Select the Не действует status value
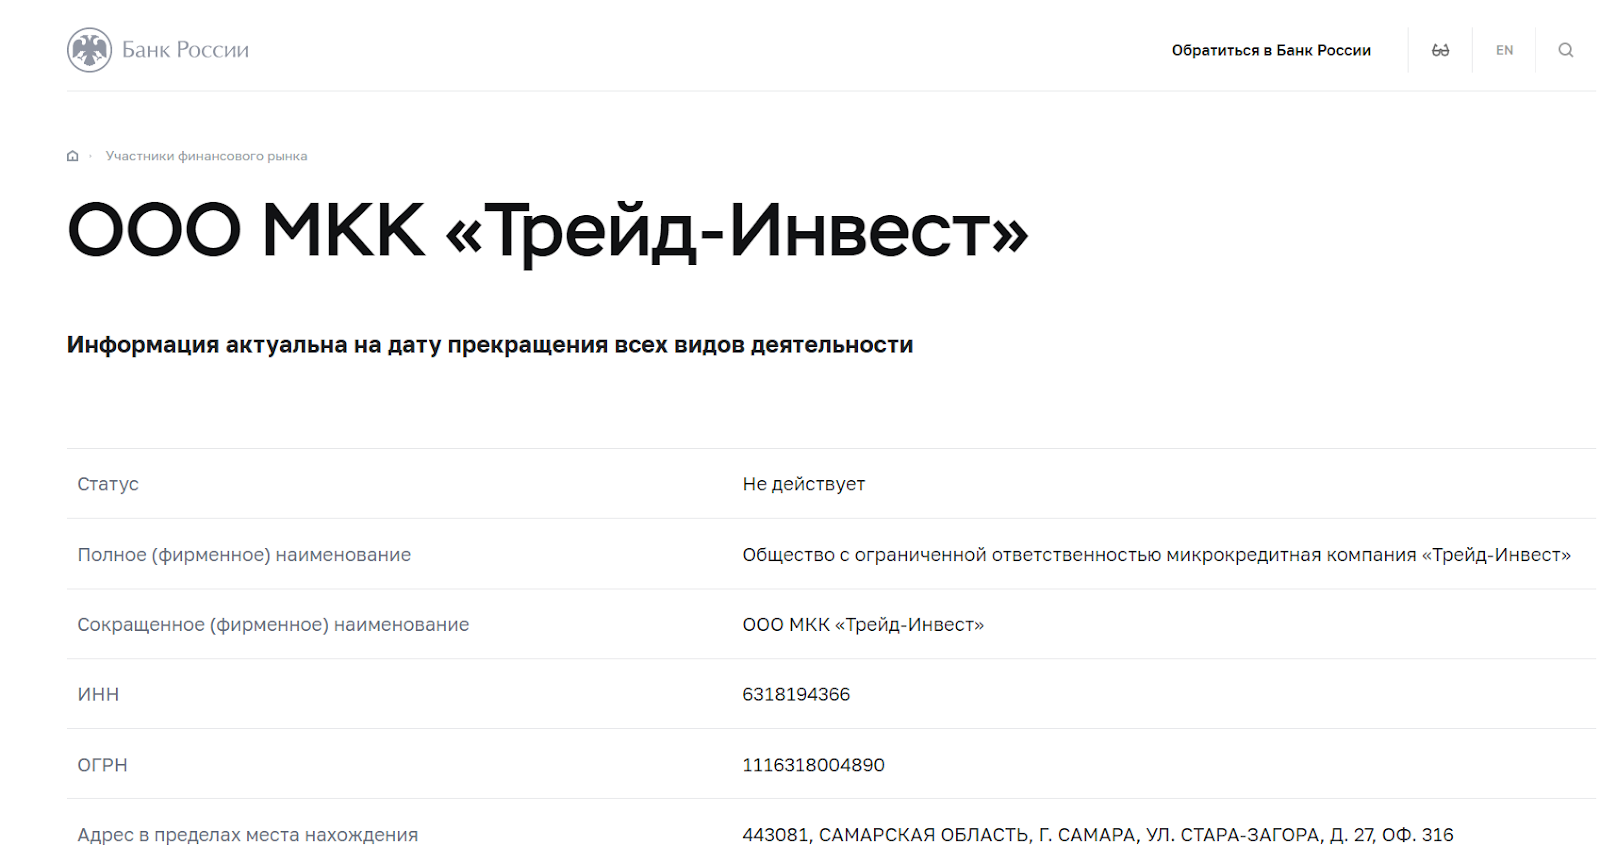The image size is (1600, 846). coord(803,484)
